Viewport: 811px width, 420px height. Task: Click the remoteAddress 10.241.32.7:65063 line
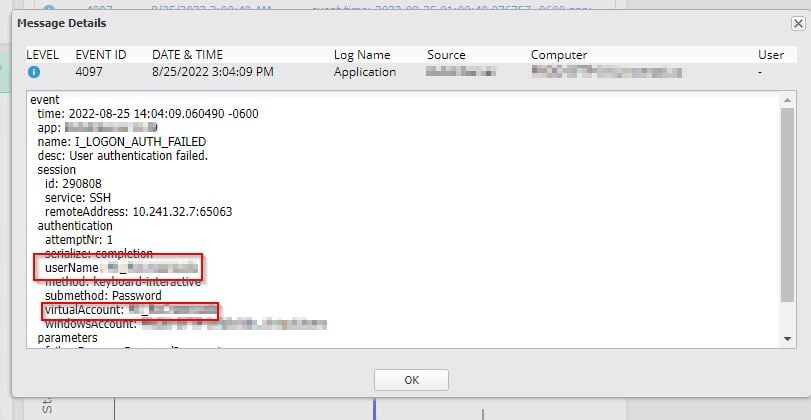(139, 212)
